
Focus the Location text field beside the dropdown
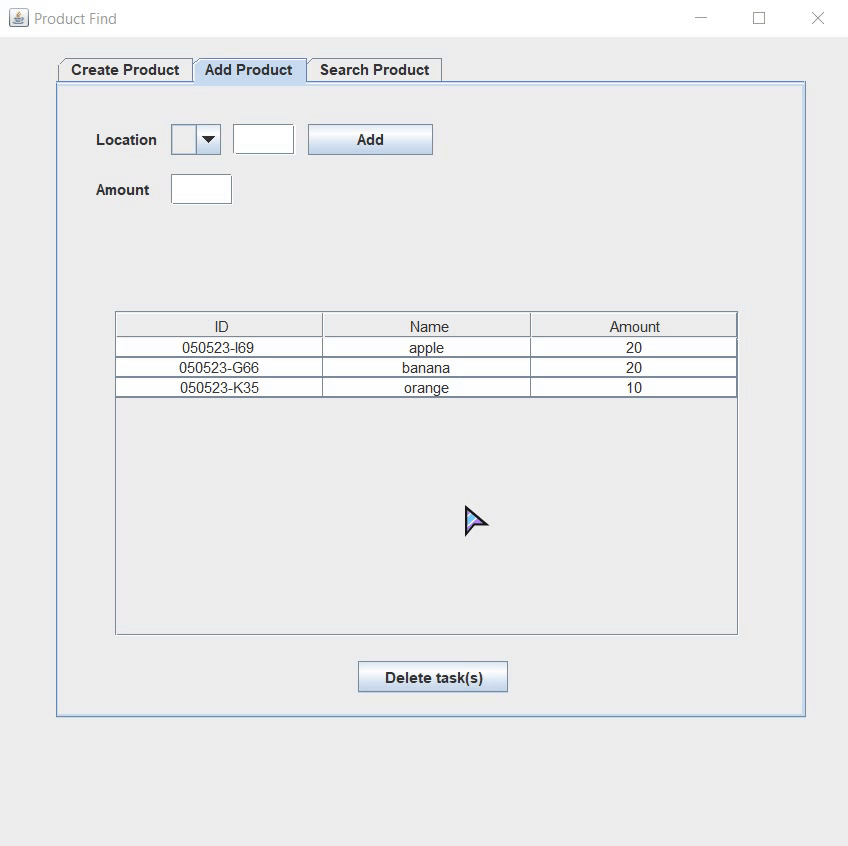coord(263,139)
